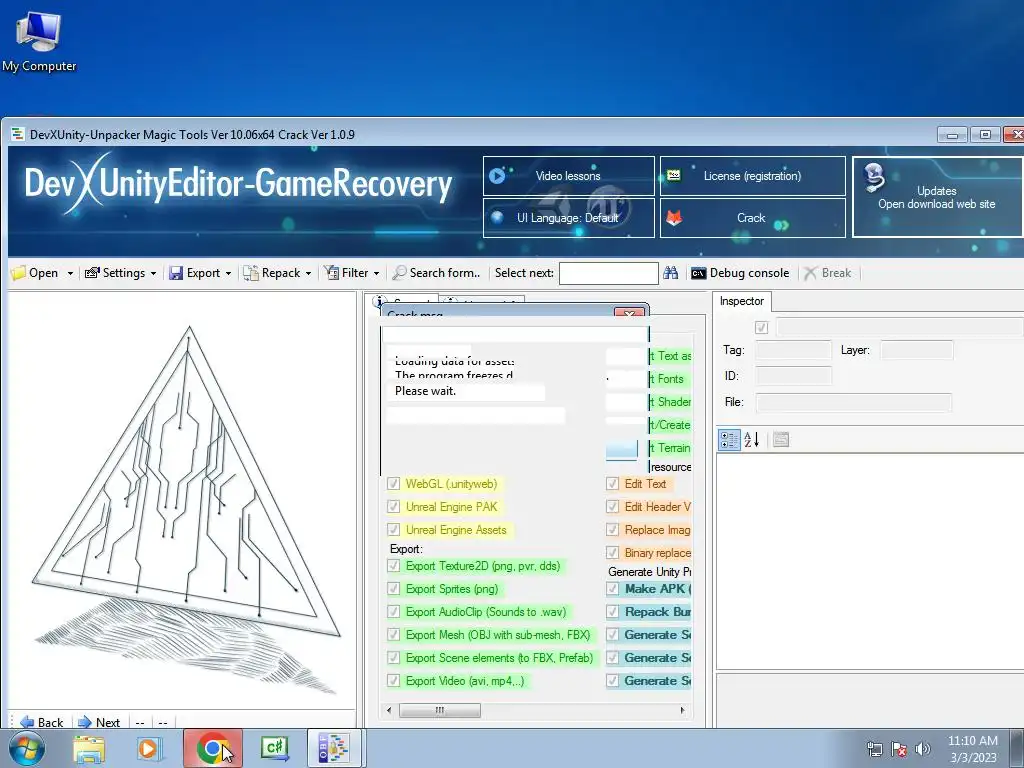Expand the Settings dropdown arrow
Screen dimensions: 1024x768
point(153,274)
